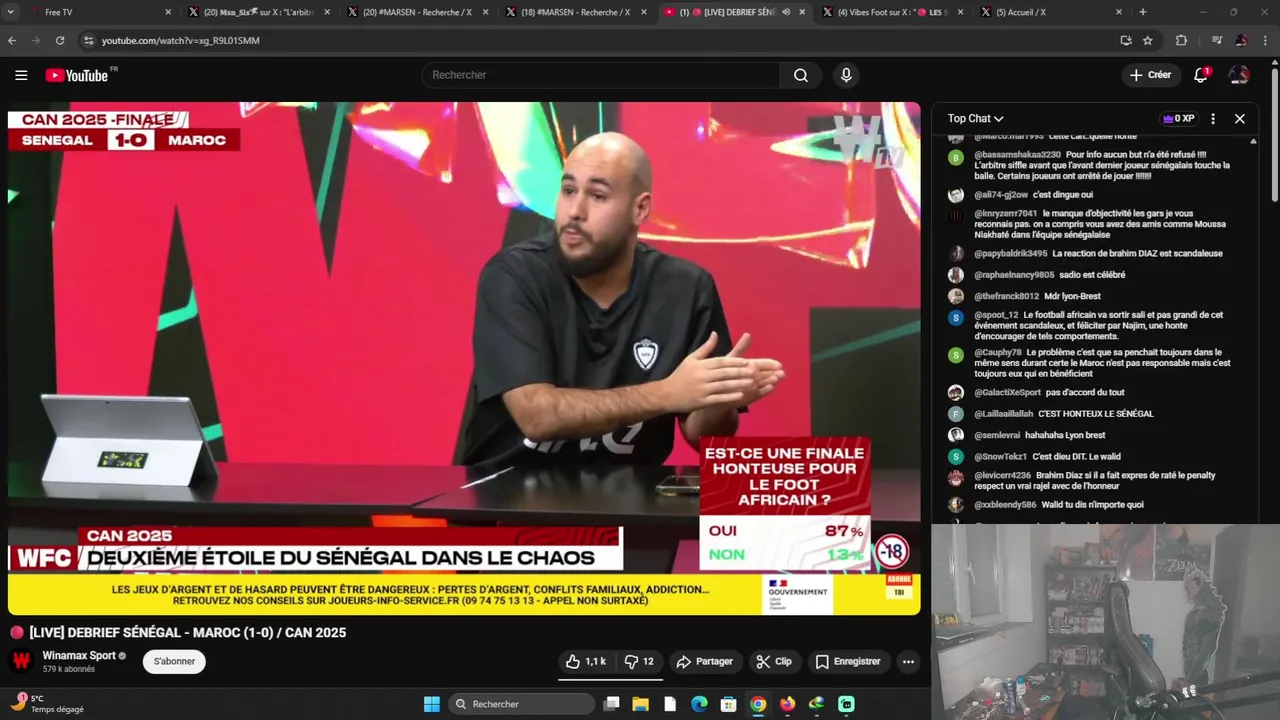Open the Winamax Sport channel avatar

coord(21,661)
